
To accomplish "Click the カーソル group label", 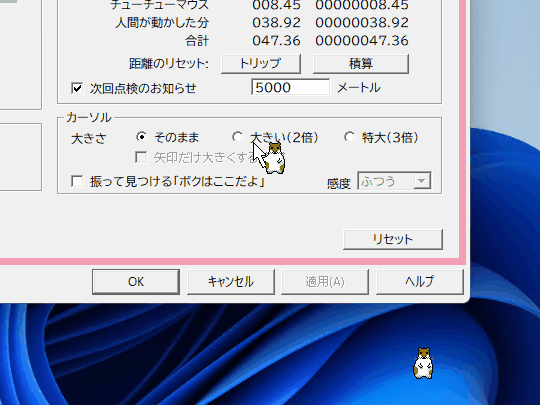I will (x=89, y=117).
